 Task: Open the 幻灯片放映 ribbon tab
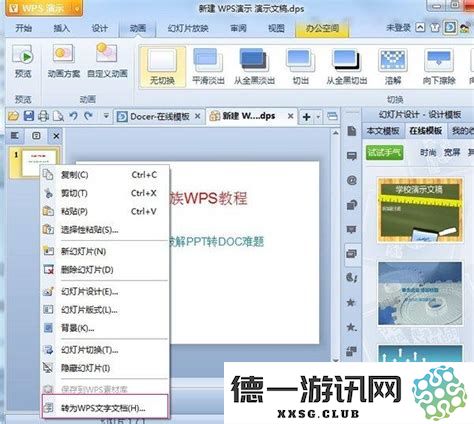coord(188,28)
